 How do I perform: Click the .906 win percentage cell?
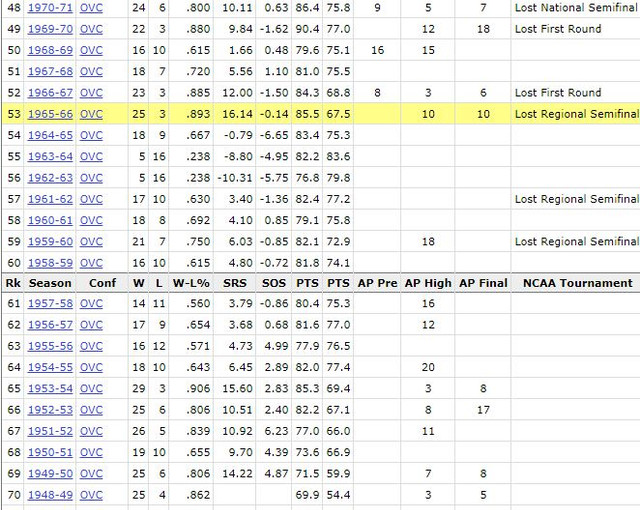tap(198, 388)
